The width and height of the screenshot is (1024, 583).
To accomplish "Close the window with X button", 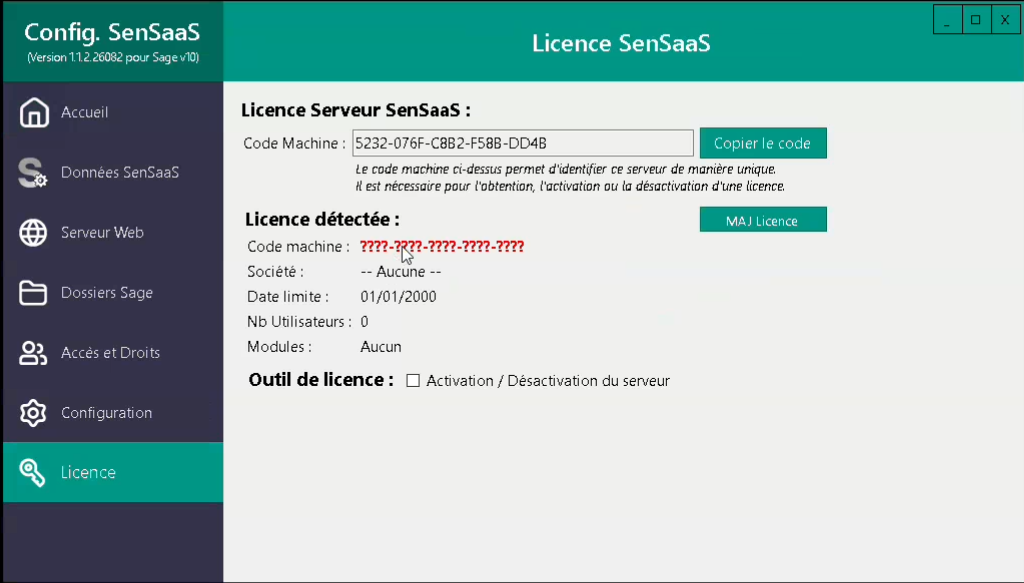I will 1005,20.
